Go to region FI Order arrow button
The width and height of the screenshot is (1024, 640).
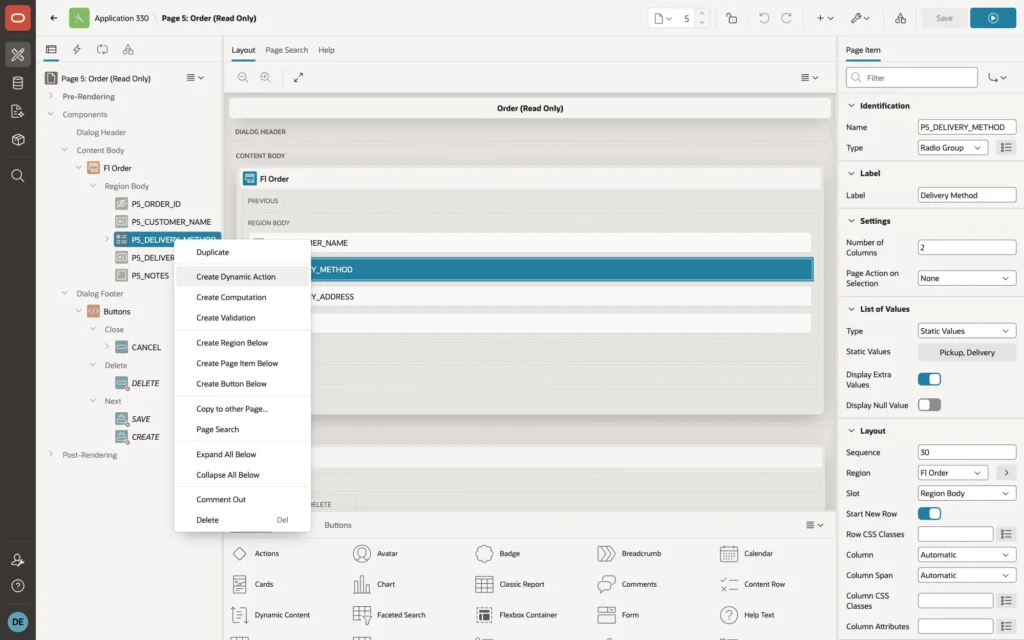click(x=1006, y=473)
